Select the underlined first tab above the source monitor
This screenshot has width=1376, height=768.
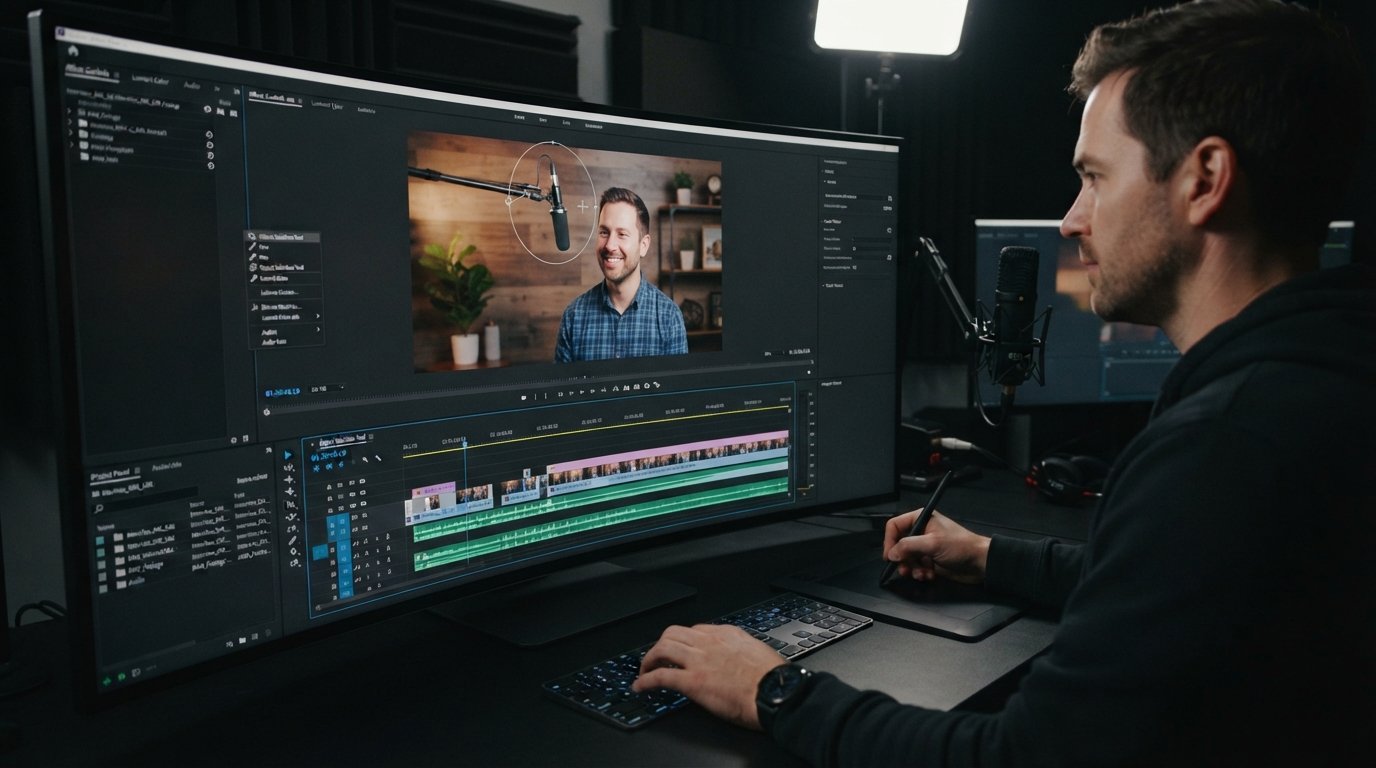[274, 96]
